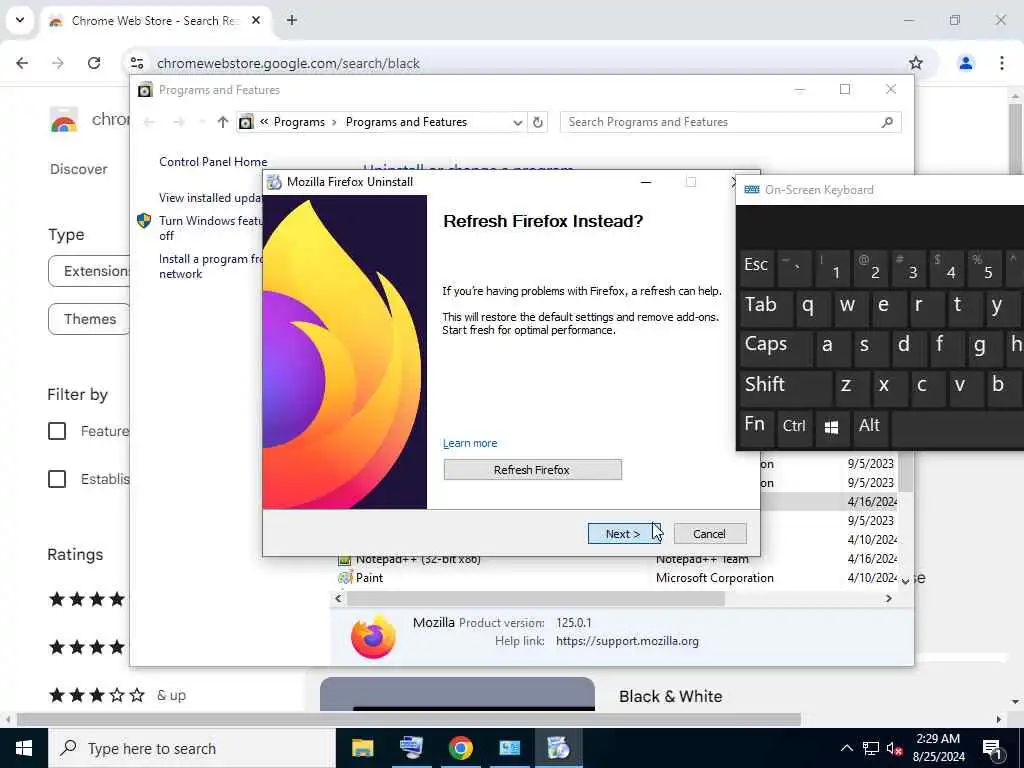Open Google Chrome from the taskbar
The width and height of the screenshot is (1024, 768).
460,748
